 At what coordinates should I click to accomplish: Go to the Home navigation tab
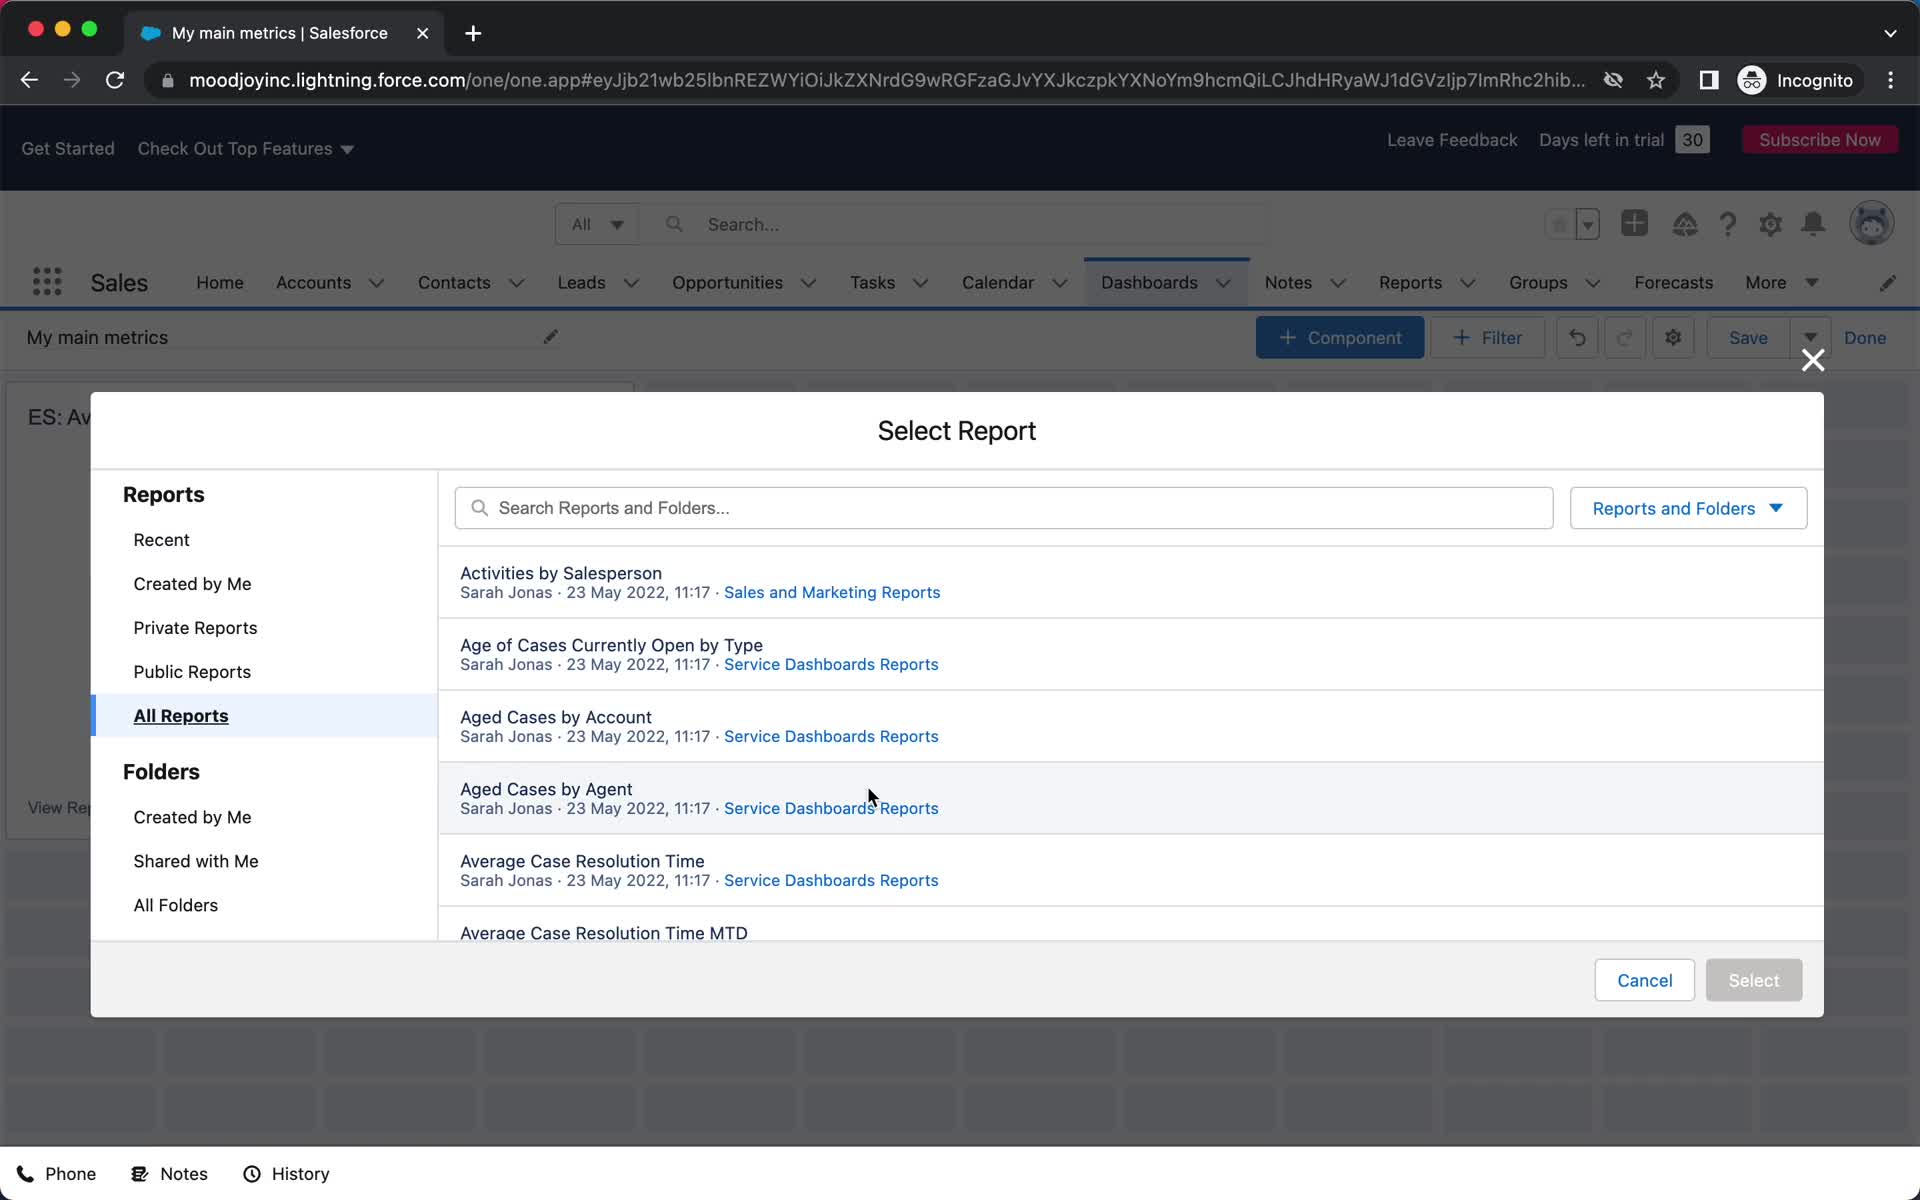tap(220, 283)
